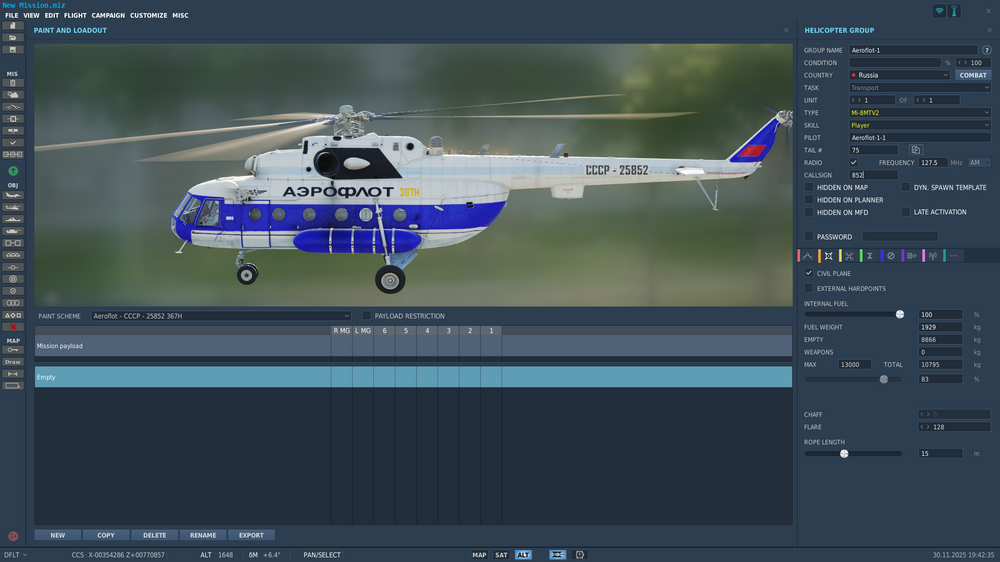This screenshot has height=562, width=1000.
Task: Open the CUSTOMIZE menu
Action: click(149, 15)
